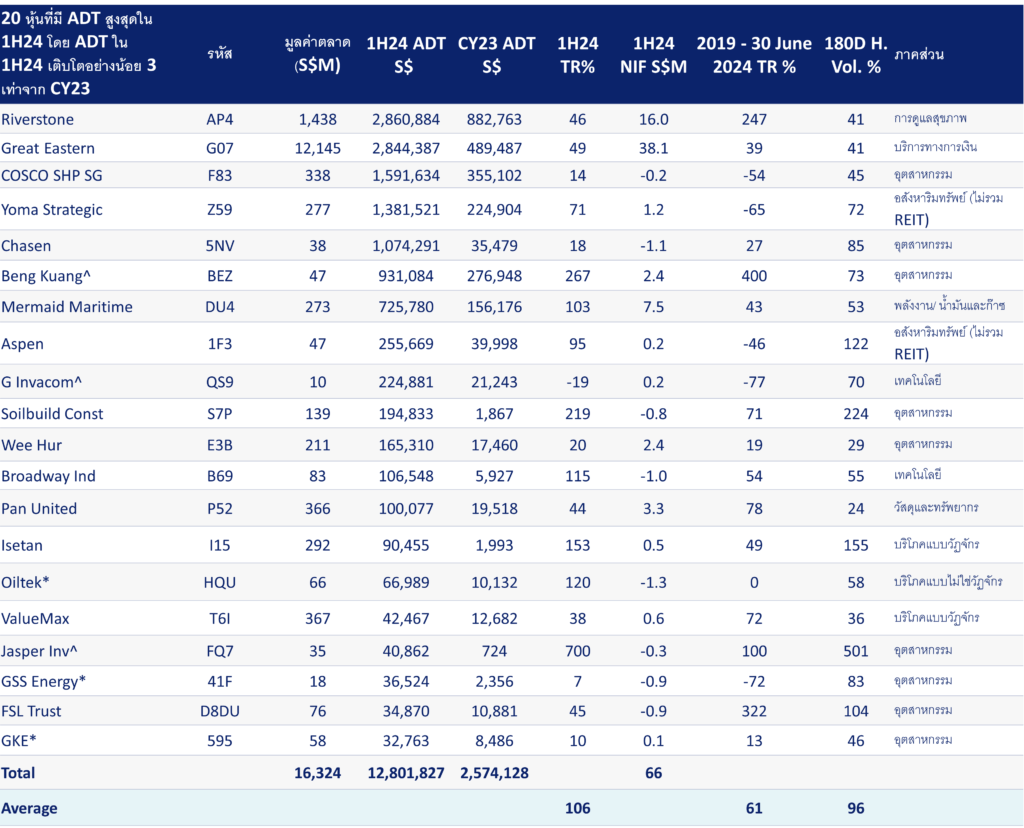This screenshot has width=1024, height=828.
Task: Click the Pan United row name
Action: pos(39,509)
